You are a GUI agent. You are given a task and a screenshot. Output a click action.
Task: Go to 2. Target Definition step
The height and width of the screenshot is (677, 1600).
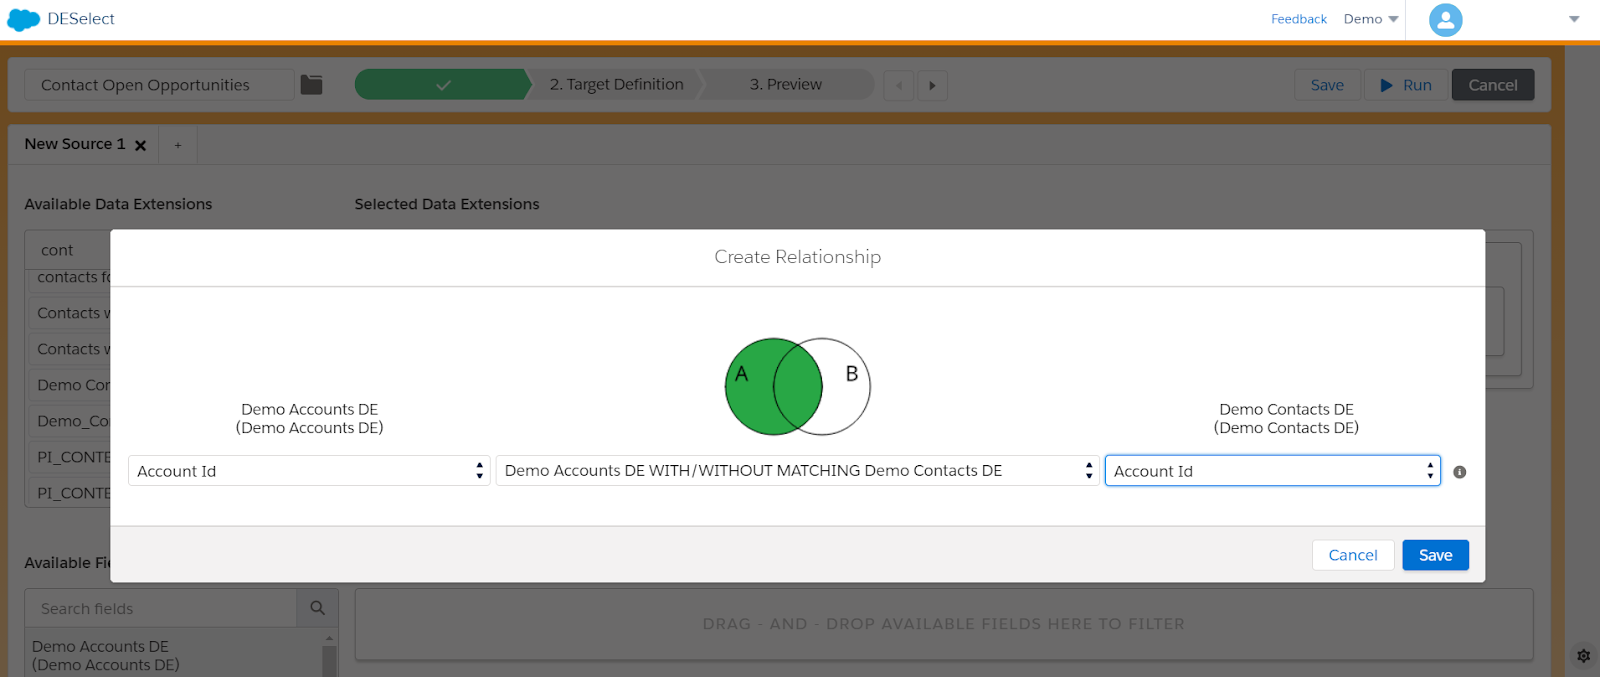click(616, 85)
